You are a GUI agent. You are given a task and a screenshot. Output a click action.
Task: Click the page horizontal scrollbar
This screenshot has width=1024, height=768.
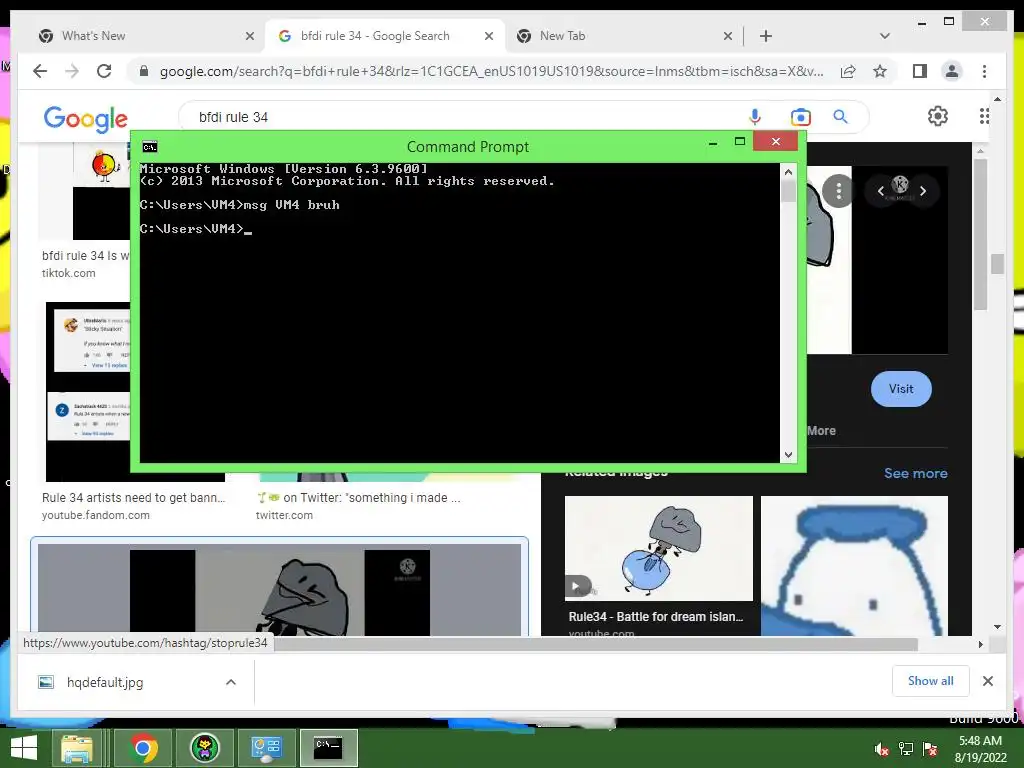pyautogui.click(x=595, y=644)
